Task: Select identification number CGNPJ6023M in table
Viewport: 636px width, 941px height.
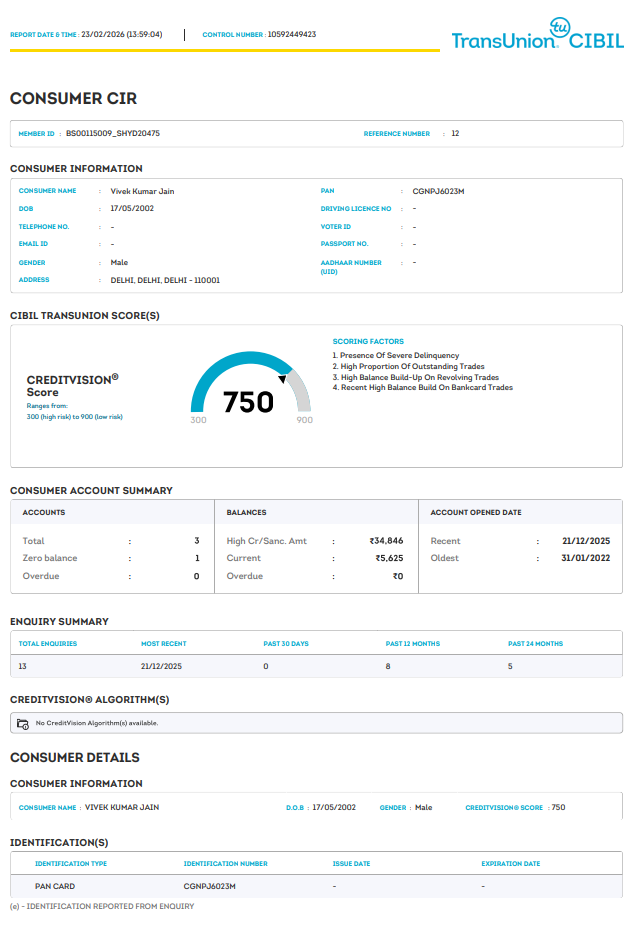Action: pos(209,886)
